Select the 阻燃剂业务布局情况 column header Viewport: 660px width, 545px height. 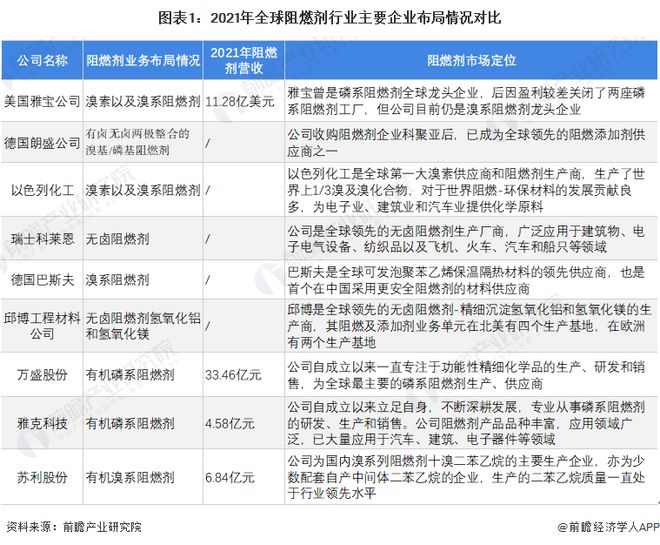pyautogui.click(x=143, y=60)
